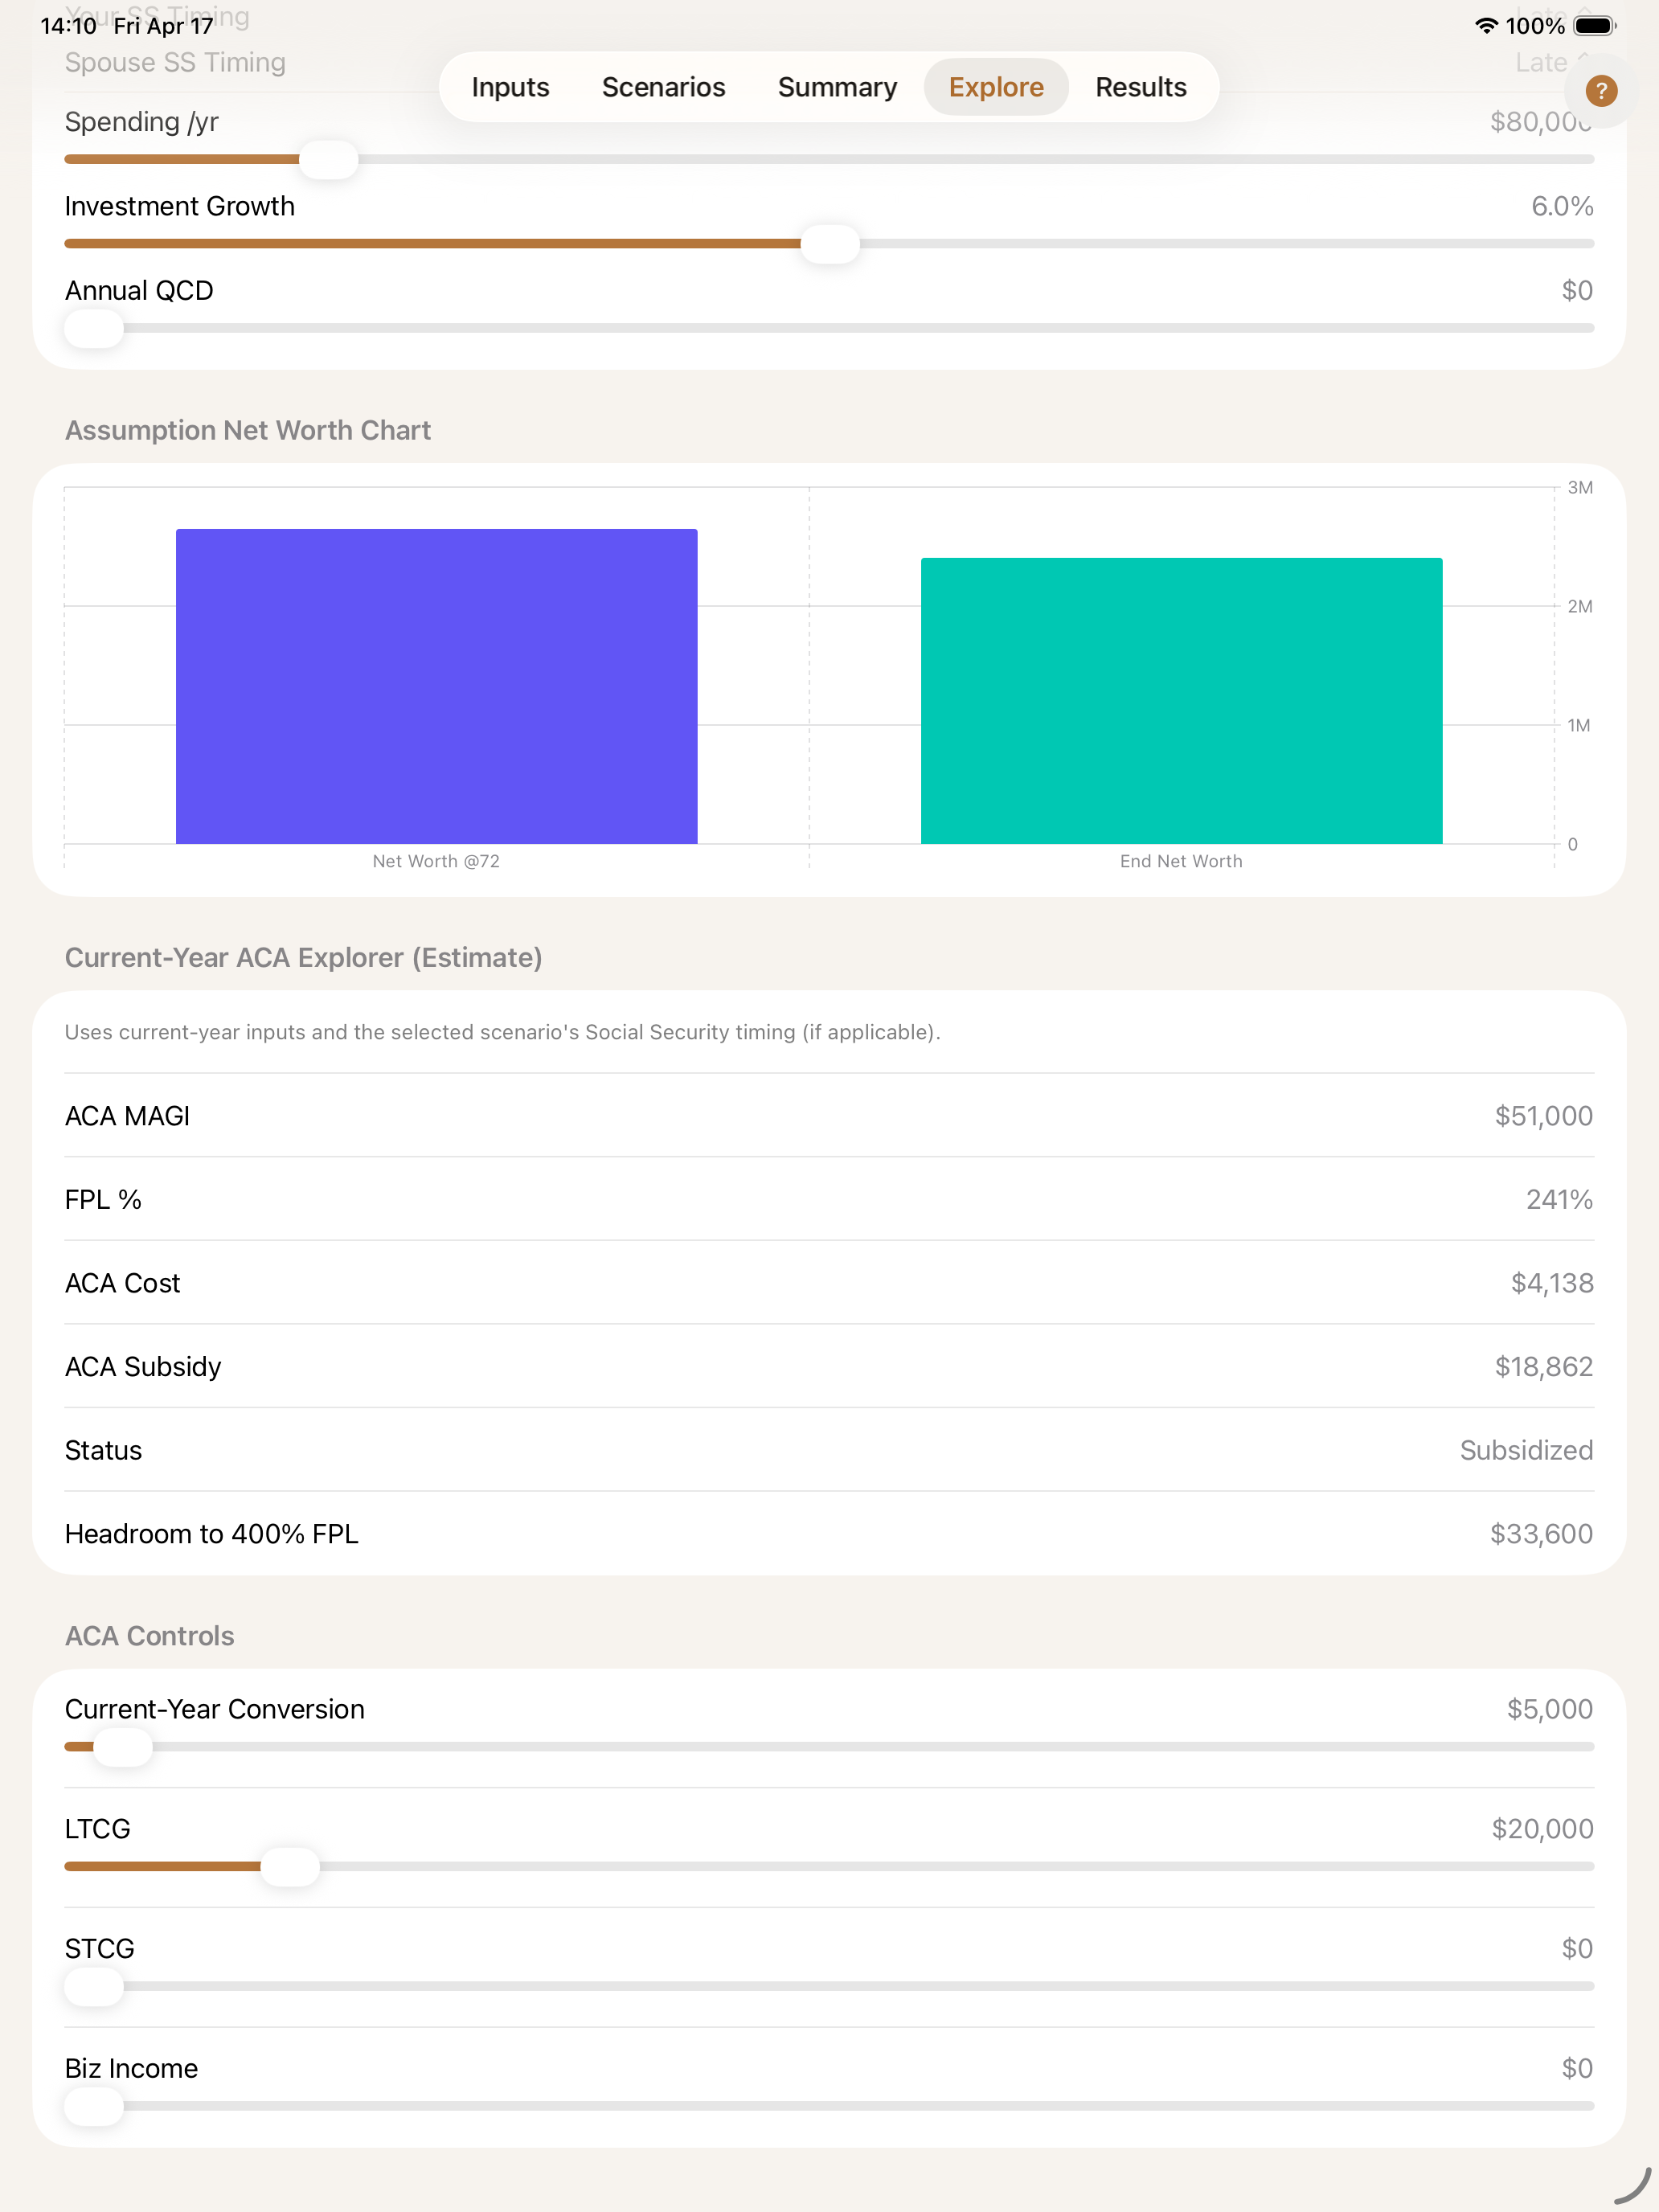Tap the Headroom to 400% FPL label

coord(211,1535)
